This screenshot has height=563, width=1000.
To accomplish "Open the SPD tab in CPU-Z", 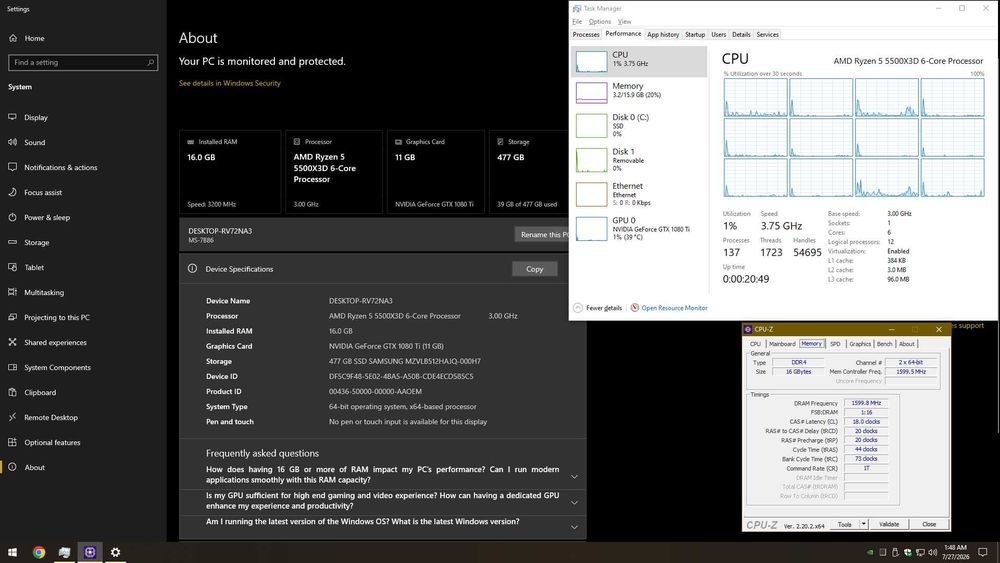I will point(835,344).
